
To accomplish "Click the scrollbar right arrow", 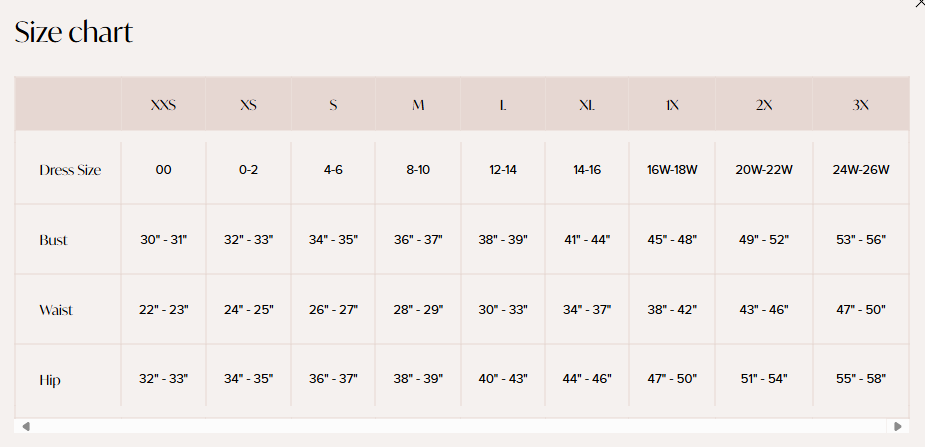I will (x=898, y=426).
